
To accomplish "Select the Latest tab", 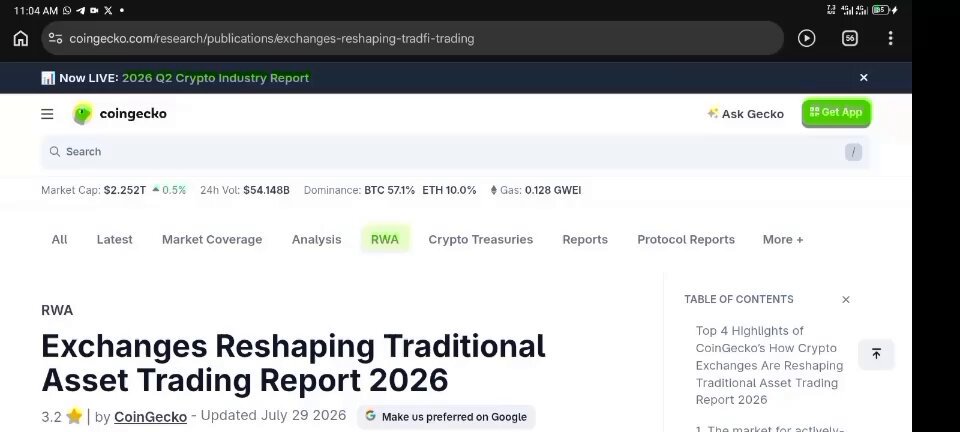I will (114, 239).
